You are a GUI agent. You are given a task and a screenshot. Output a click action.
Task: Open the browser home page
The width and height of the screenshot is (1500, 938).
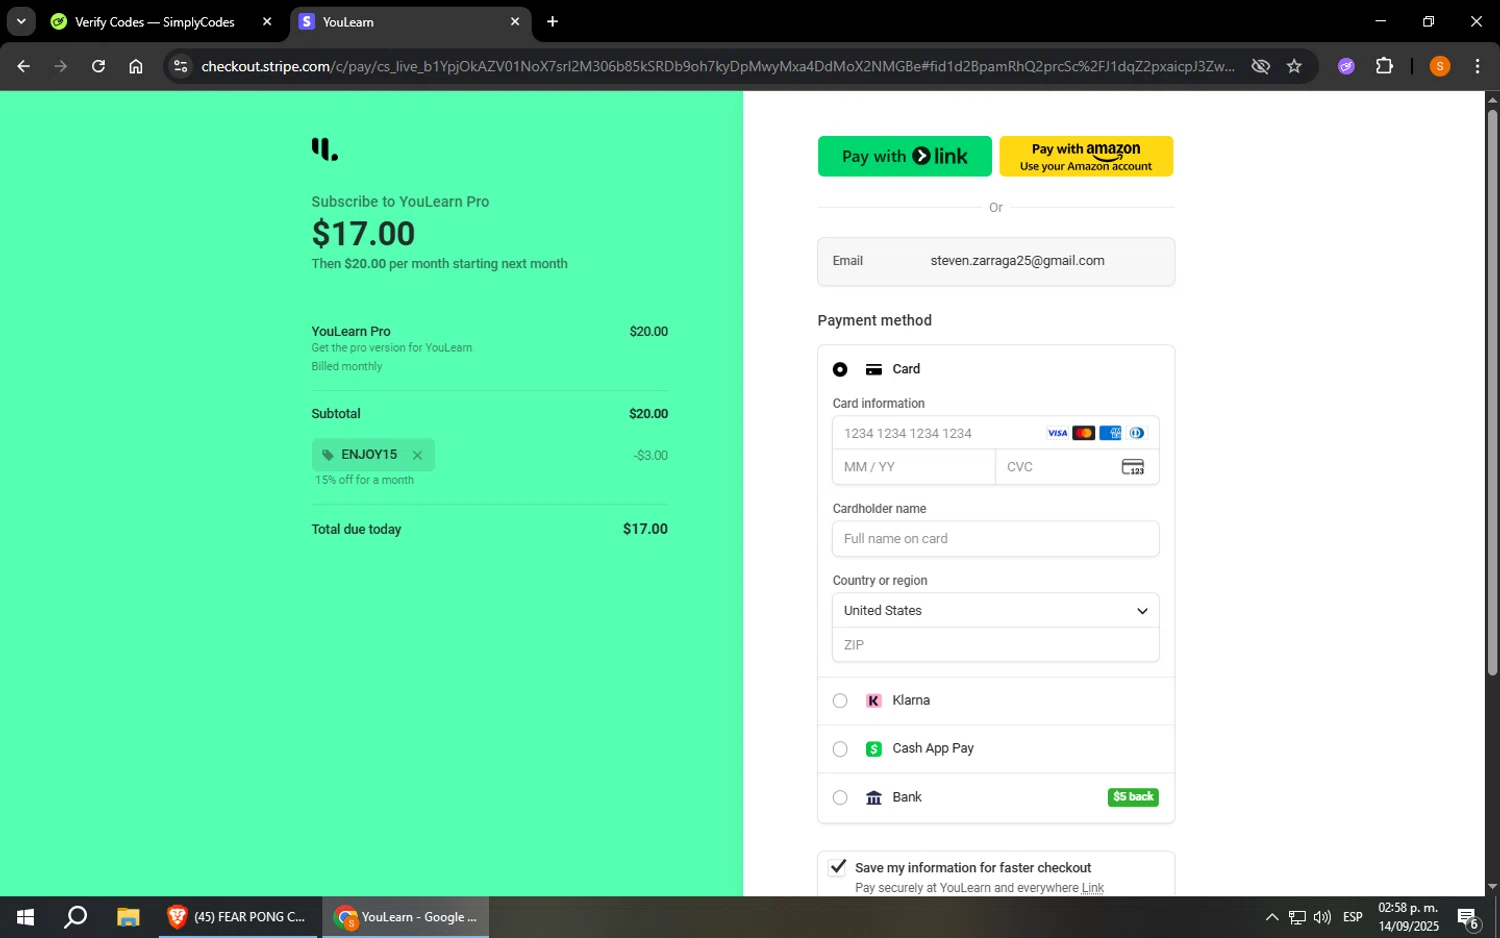[x=136, y=66]
